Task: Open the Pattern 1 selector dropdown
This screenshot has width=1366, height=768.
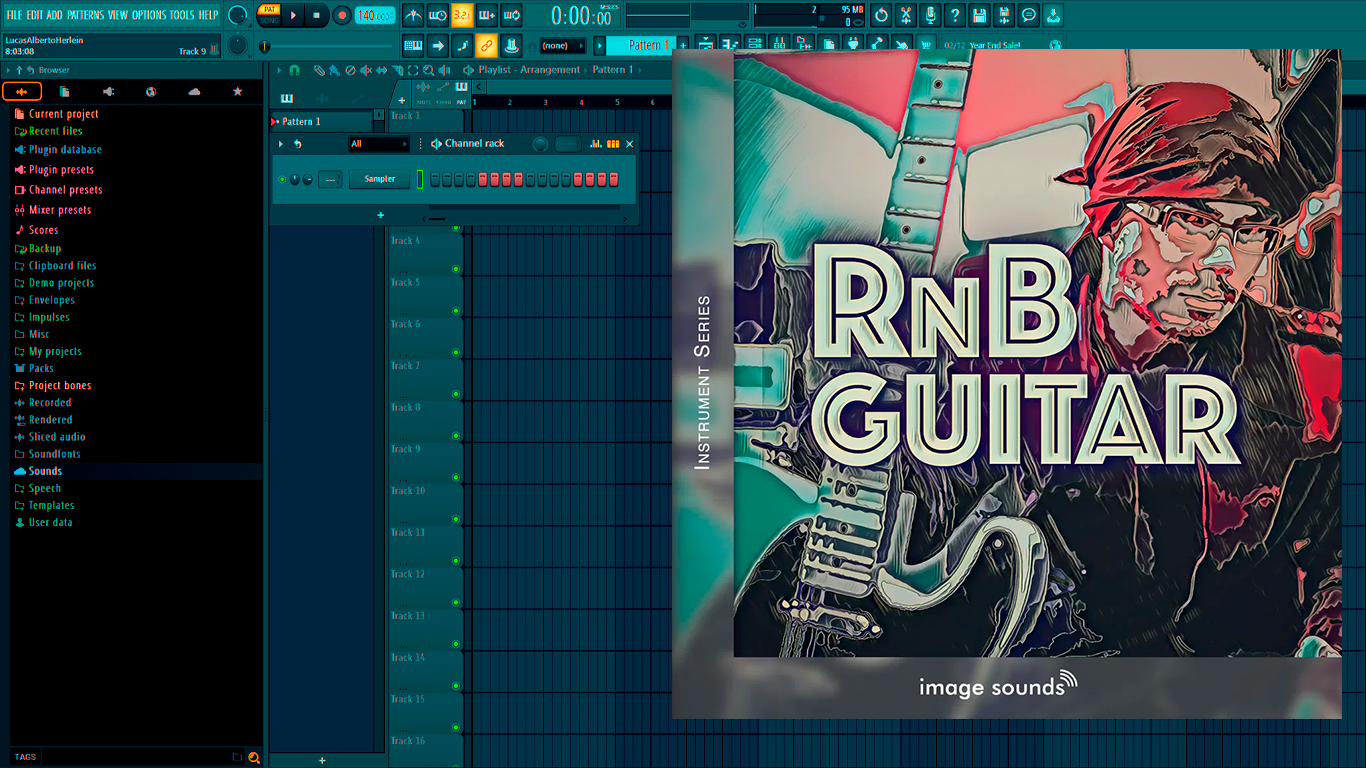Action: click(x=642, y=45)
